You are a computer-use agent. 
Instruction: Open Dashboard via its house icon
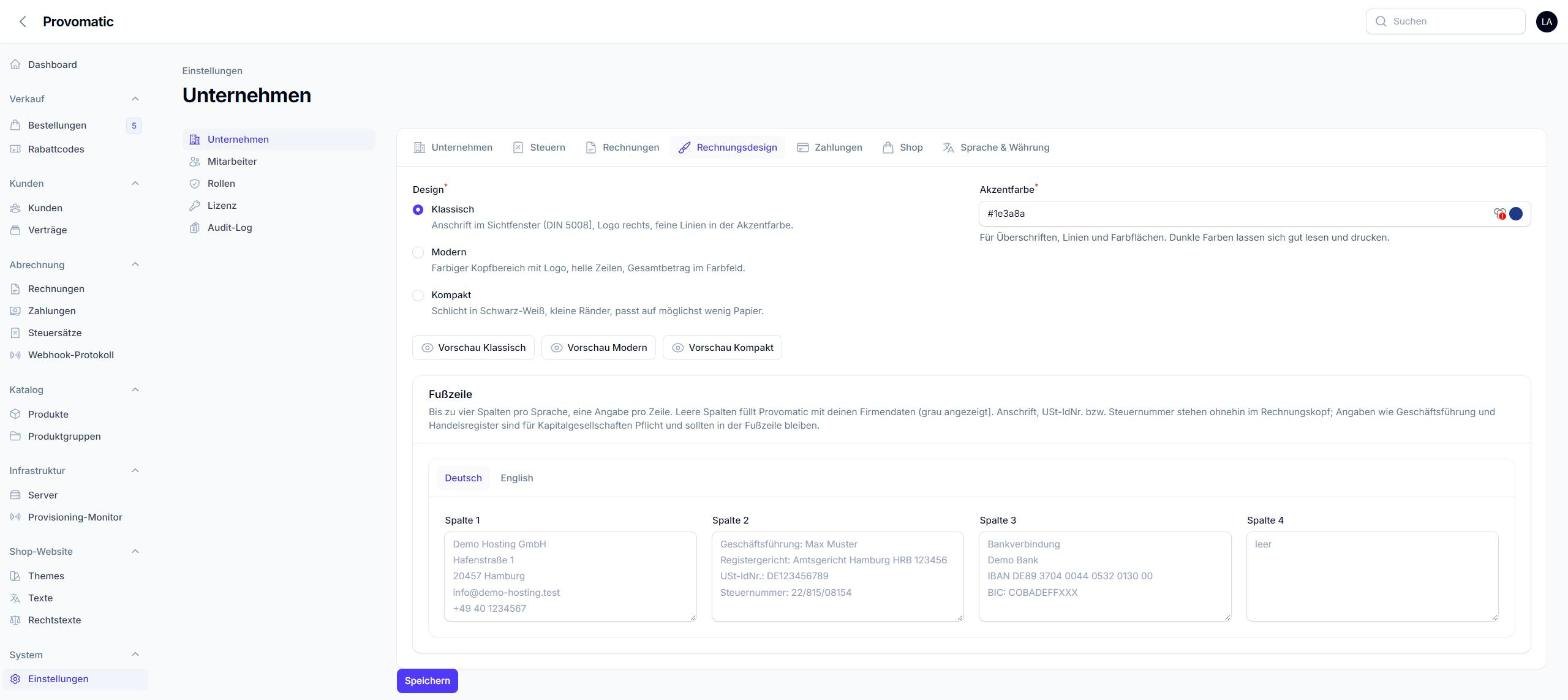pyautogui.click(x=15, y=65)
